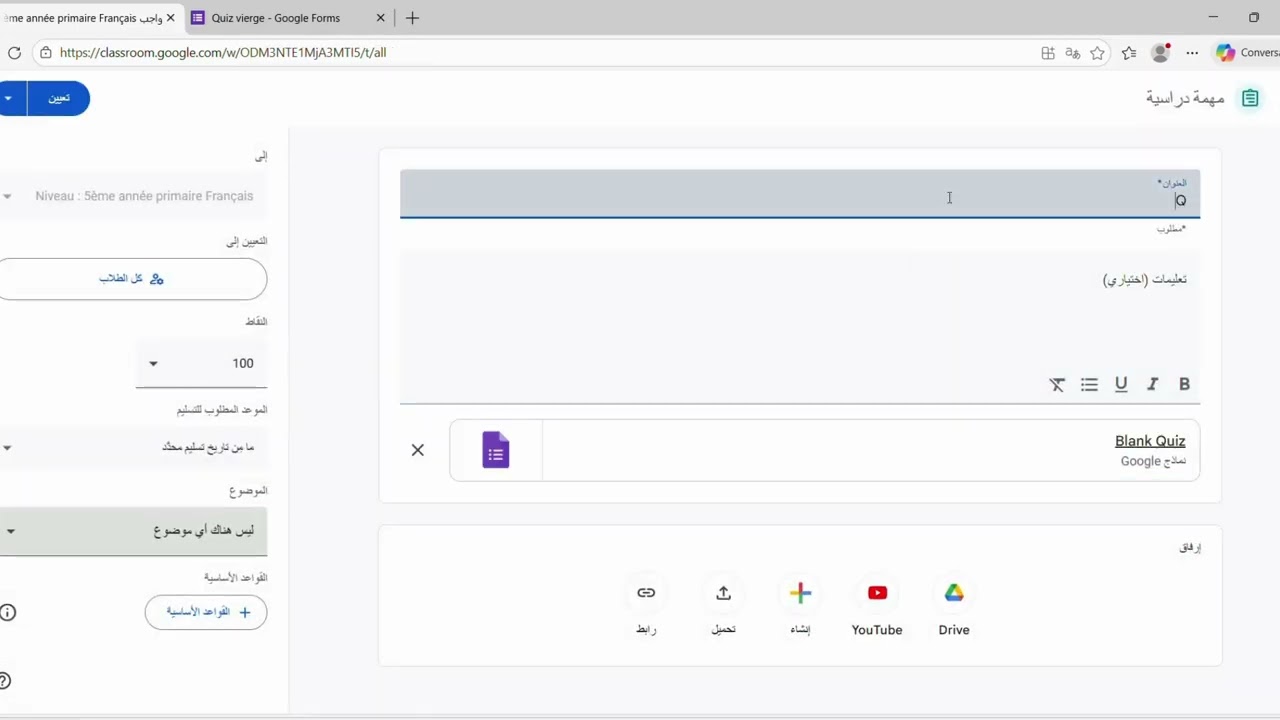Open the Blank Quiz link
This screenshot has width=1280, height=720.
pyautogui.click(x=1150, y=441)
